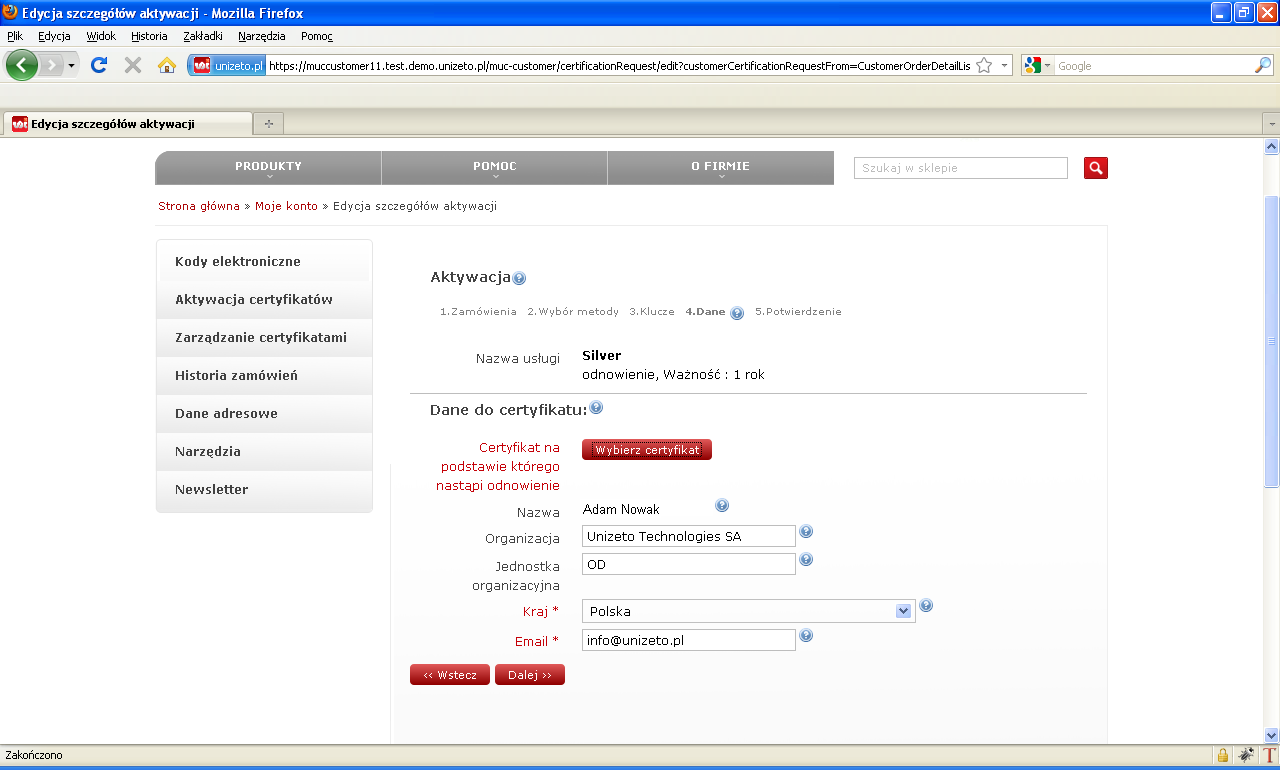
Task: Click the padlock security icon in status bar
Action: (1222, 755)
